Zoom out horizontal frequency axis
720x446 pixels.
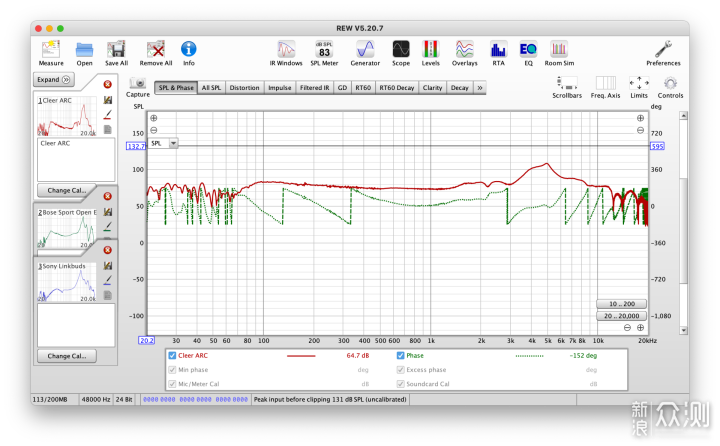(x=627, y=327)
